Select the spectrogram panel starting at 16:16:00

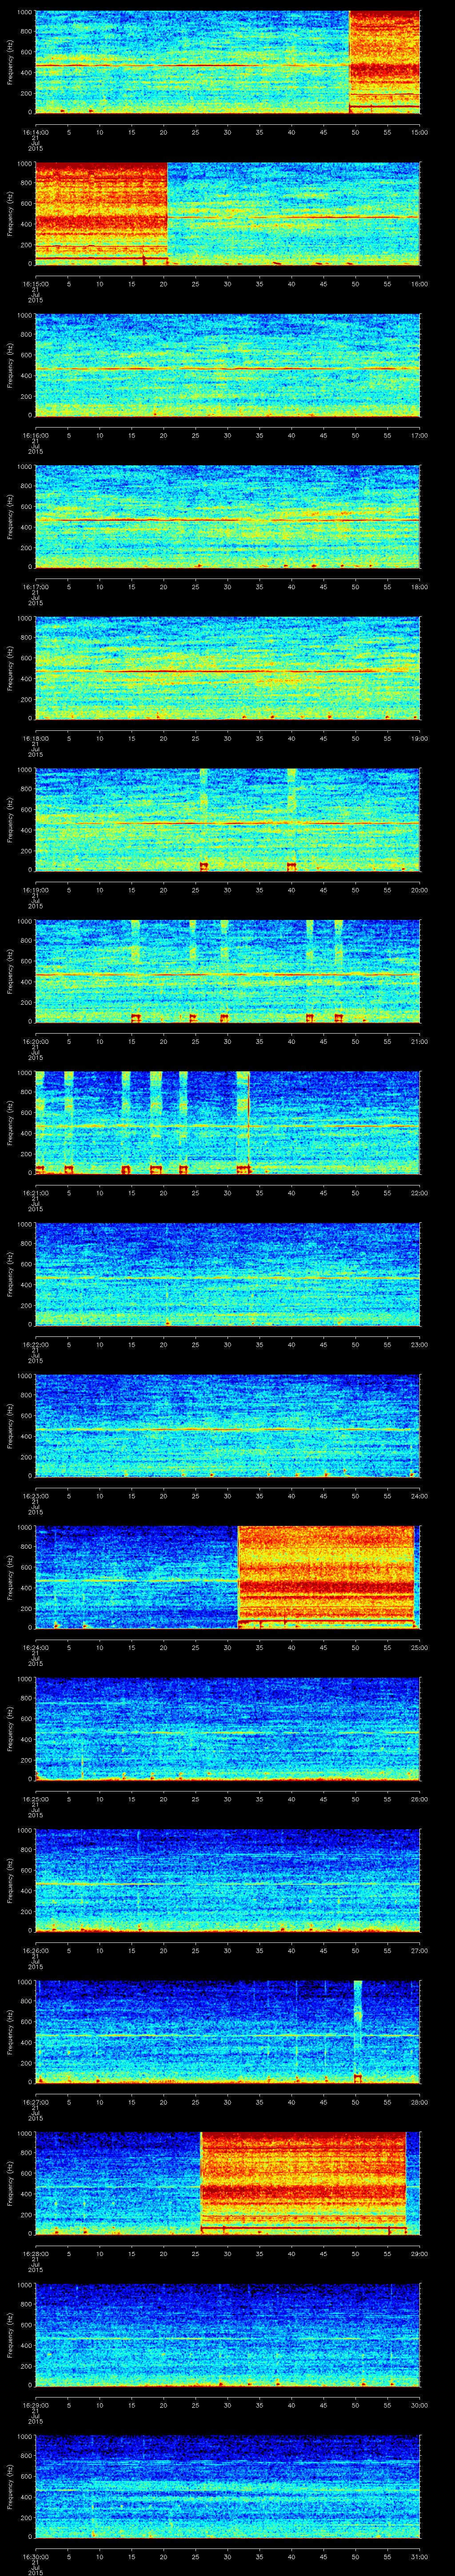[227, 365]
